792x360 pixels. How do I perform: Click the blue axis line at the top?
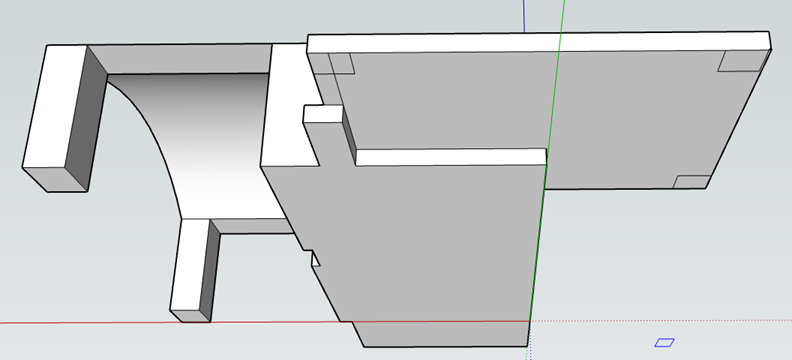[524, 15]
